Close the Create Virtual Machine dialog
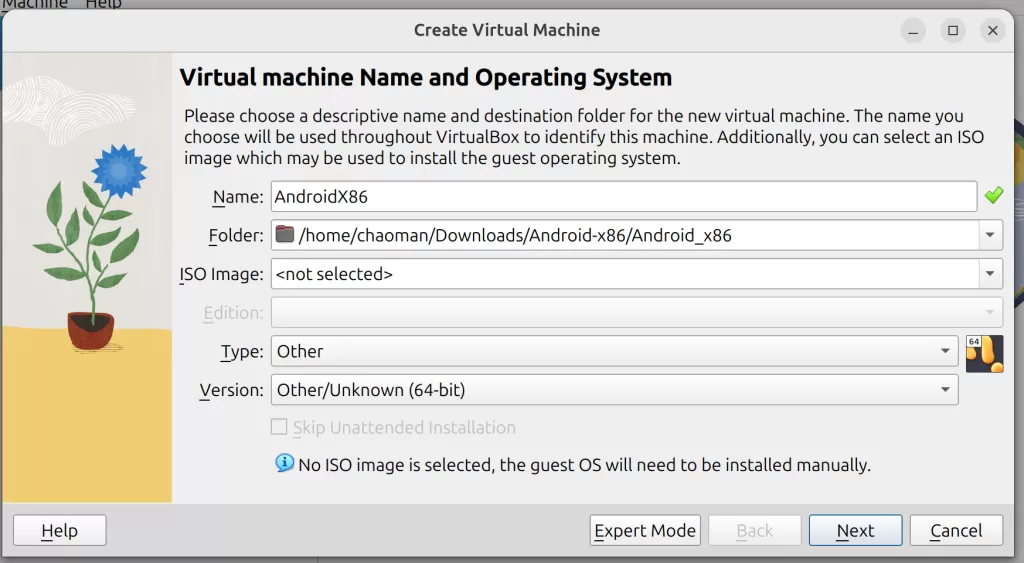1024x563 pixels. pyautogui.click(x=992, y=31)
